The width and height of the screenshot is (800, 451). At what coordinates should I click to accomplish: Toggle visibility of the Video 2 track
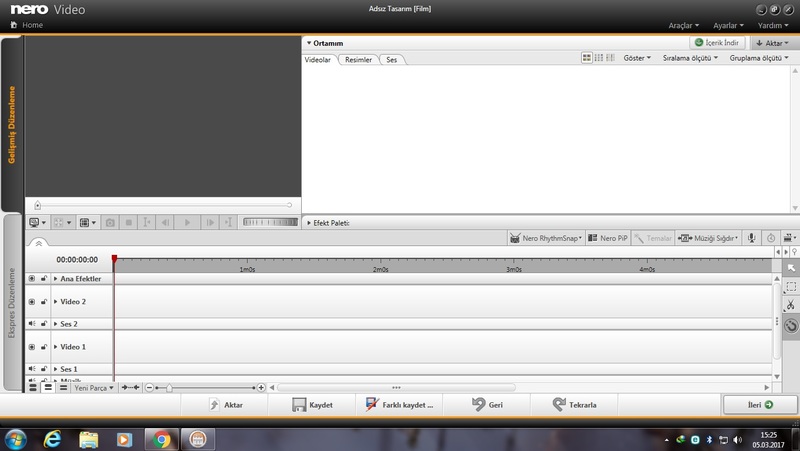point(32,302)
